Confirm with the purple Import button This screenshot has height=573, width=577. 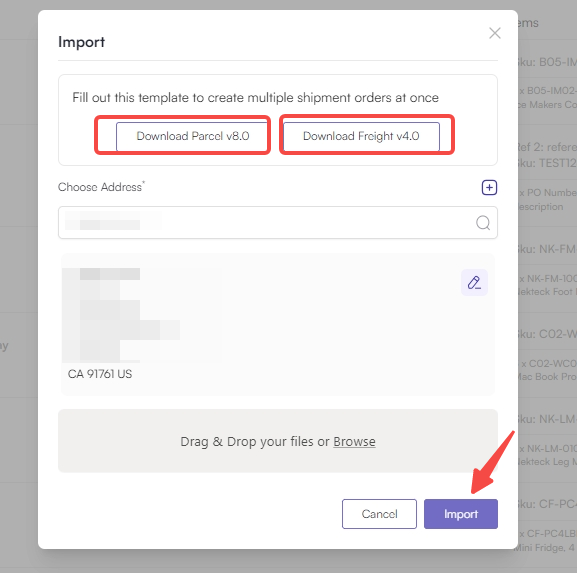pyautogui.click(x=461, y=514)
